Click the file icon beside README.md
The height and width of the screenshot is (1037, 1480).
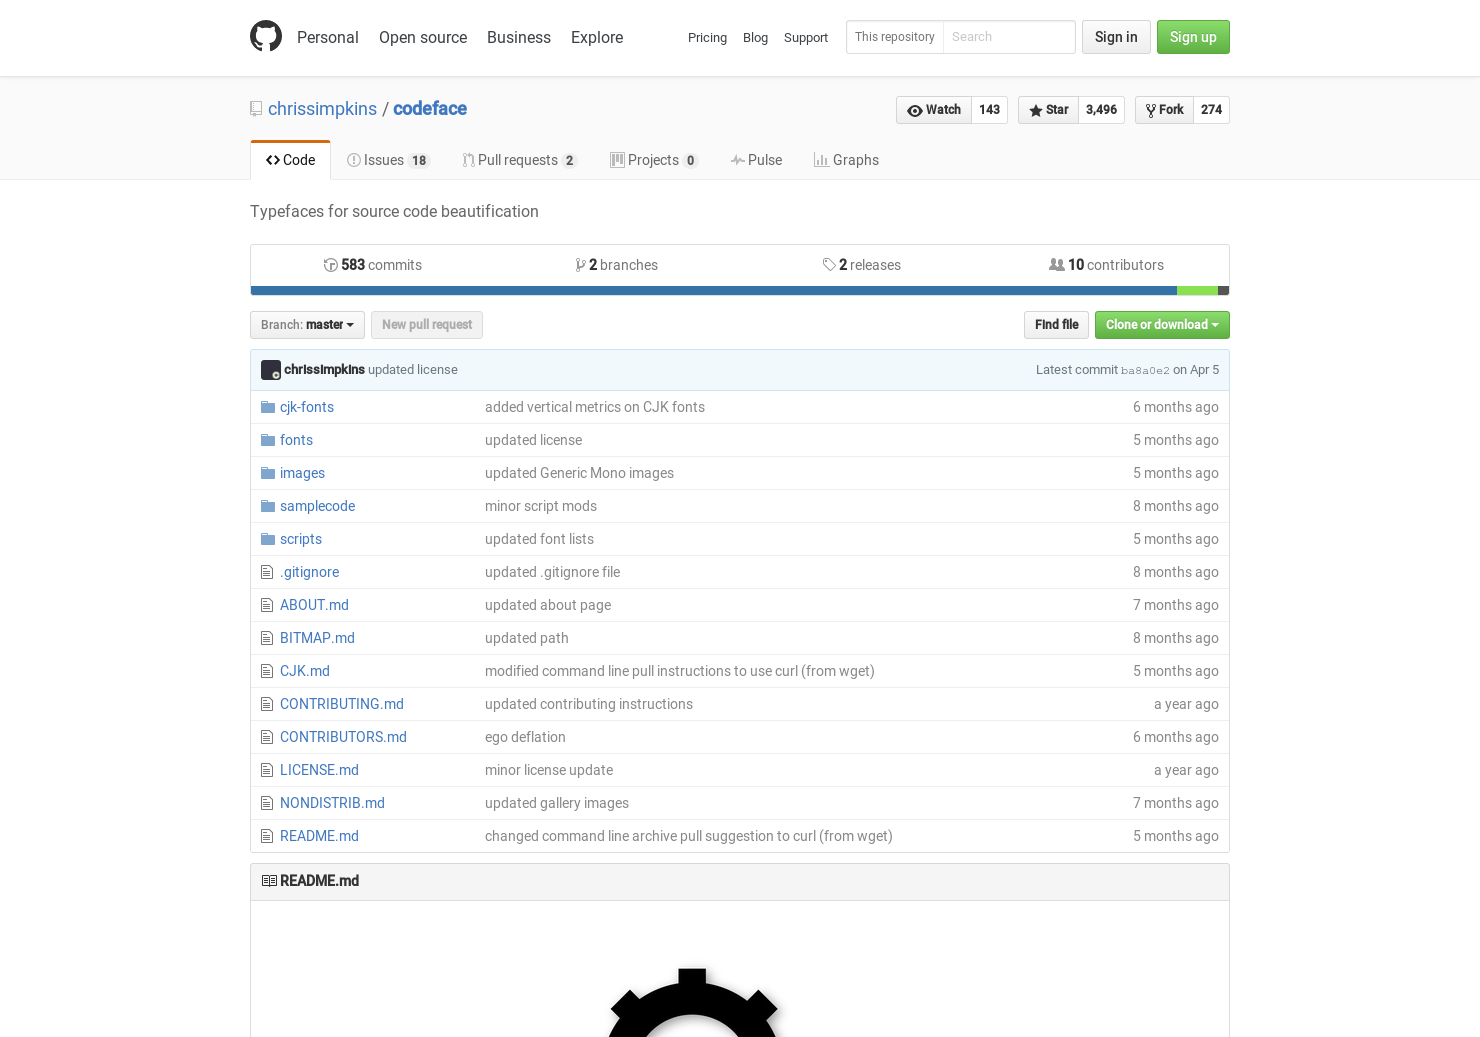[x=266, y=836]
